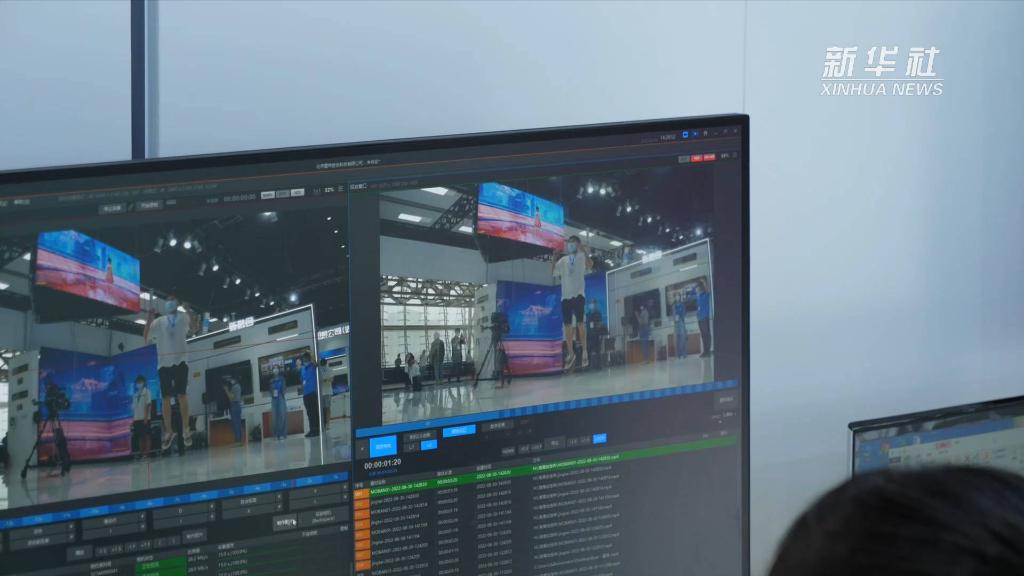This screenshot has width=1024, height=576.
Task: Toggle the small blue button below the gray button near the timecode
Action: pyautogui.click(x=428, y=445)
